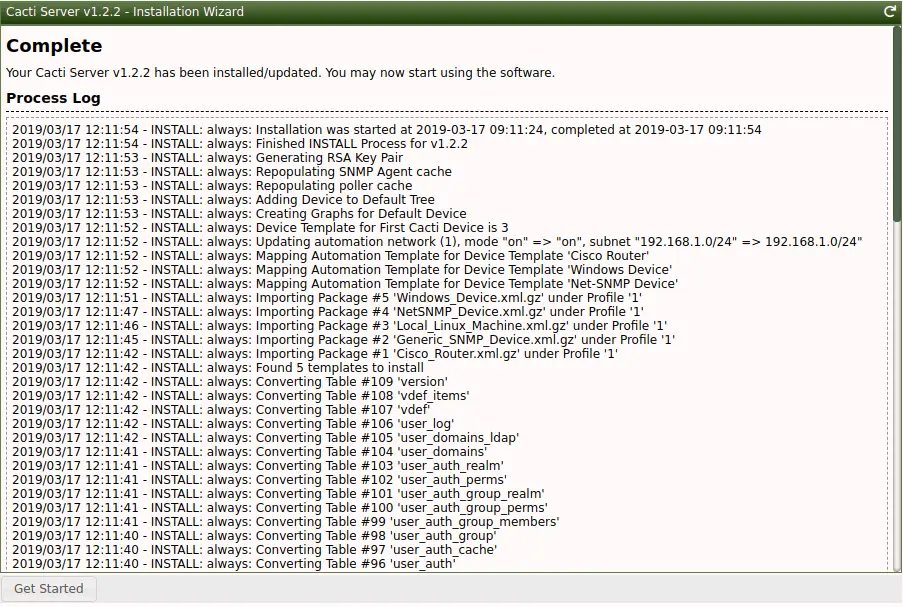Click 'Repopulating SNMP Agent cache' log line

coord(232,172)
